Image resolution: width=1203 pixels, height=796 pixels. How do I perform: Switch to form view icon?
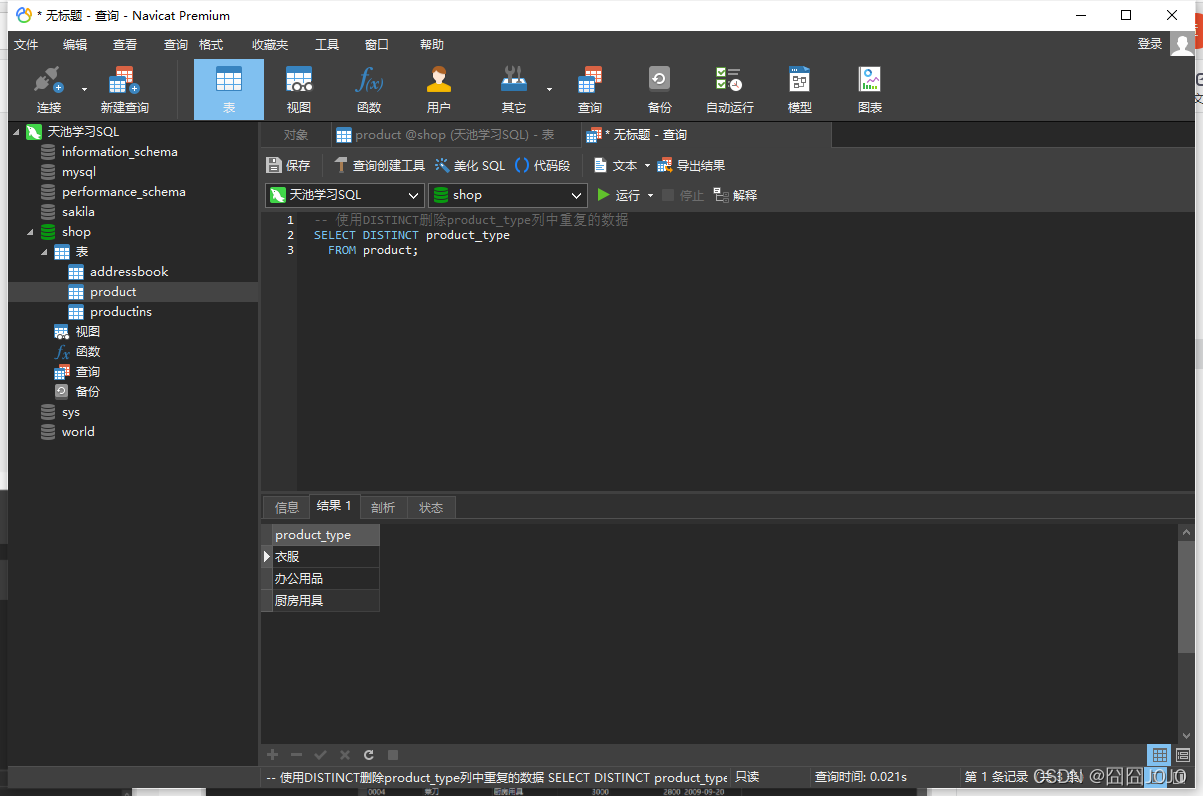(x=1183, y=755)
